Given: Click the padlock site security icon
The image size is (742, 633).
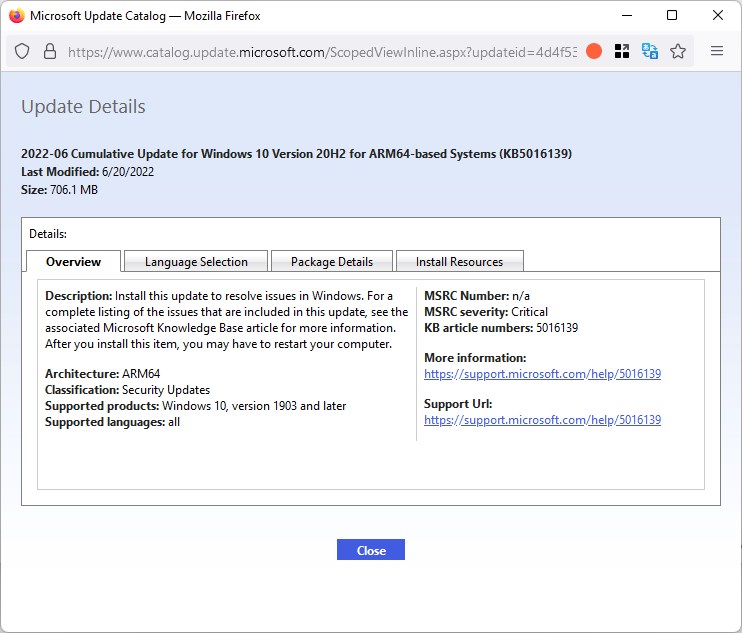Looking at the screenshot, I should click(x=50, y=51).
